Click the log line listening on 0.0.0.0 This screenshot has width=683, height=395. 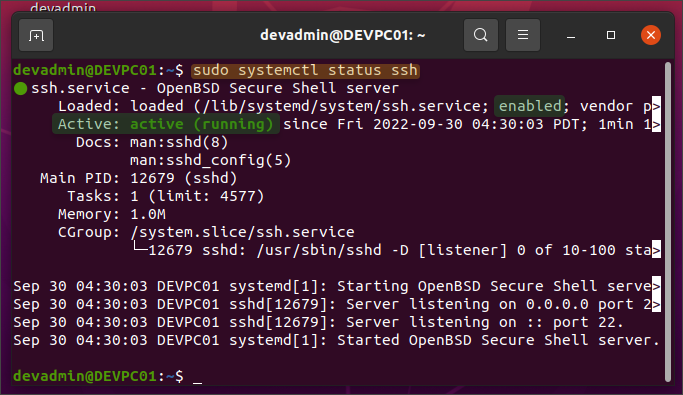332,304
